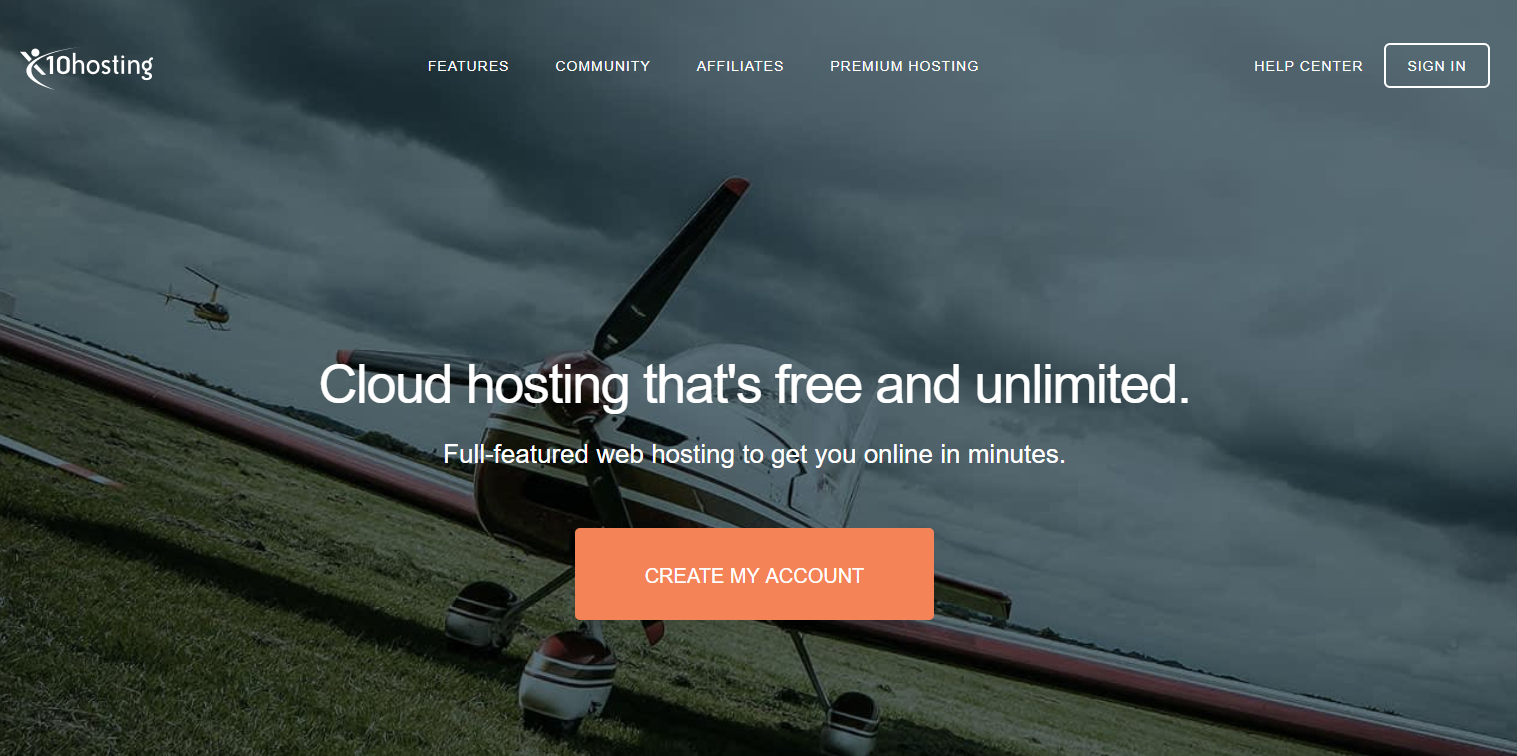
Task: Go to the Community page
Action: tap(603, 66)
